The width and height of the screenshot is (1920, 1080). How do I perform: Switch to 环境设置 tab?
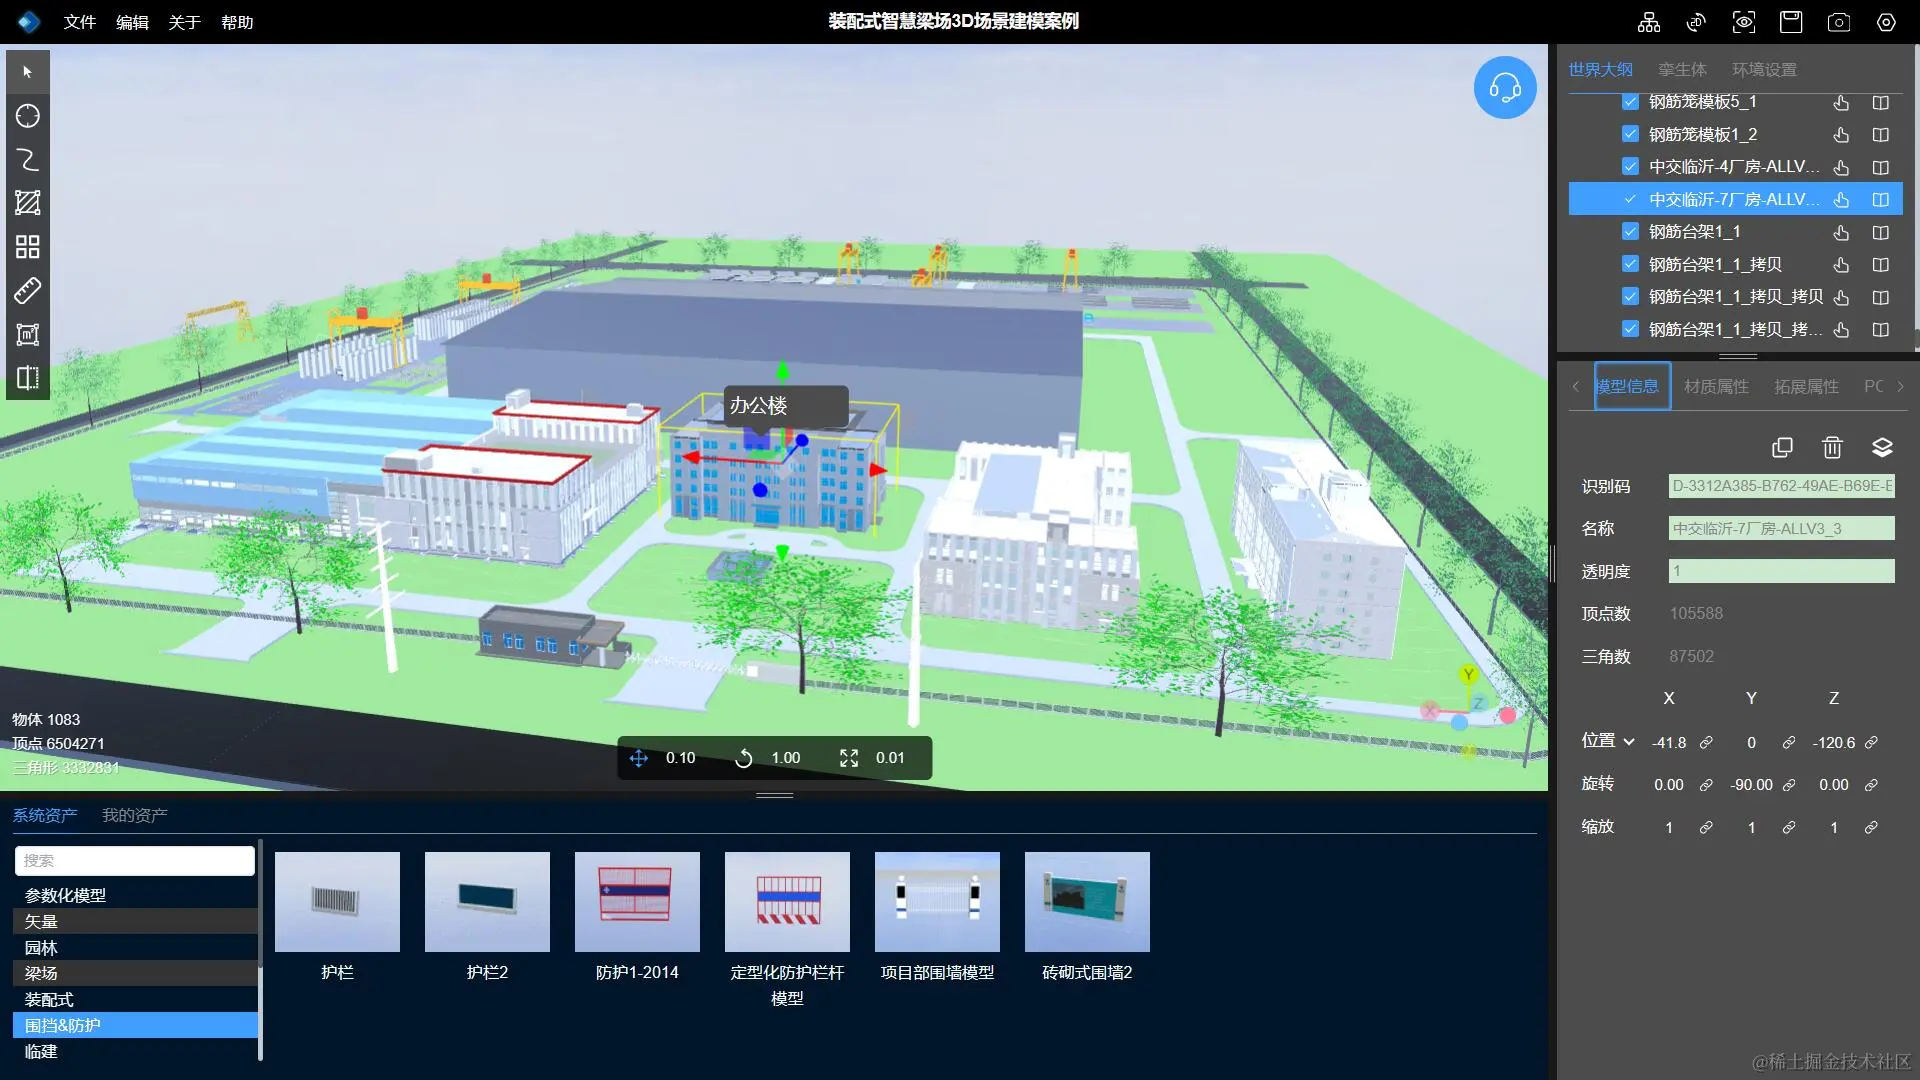1764,70
